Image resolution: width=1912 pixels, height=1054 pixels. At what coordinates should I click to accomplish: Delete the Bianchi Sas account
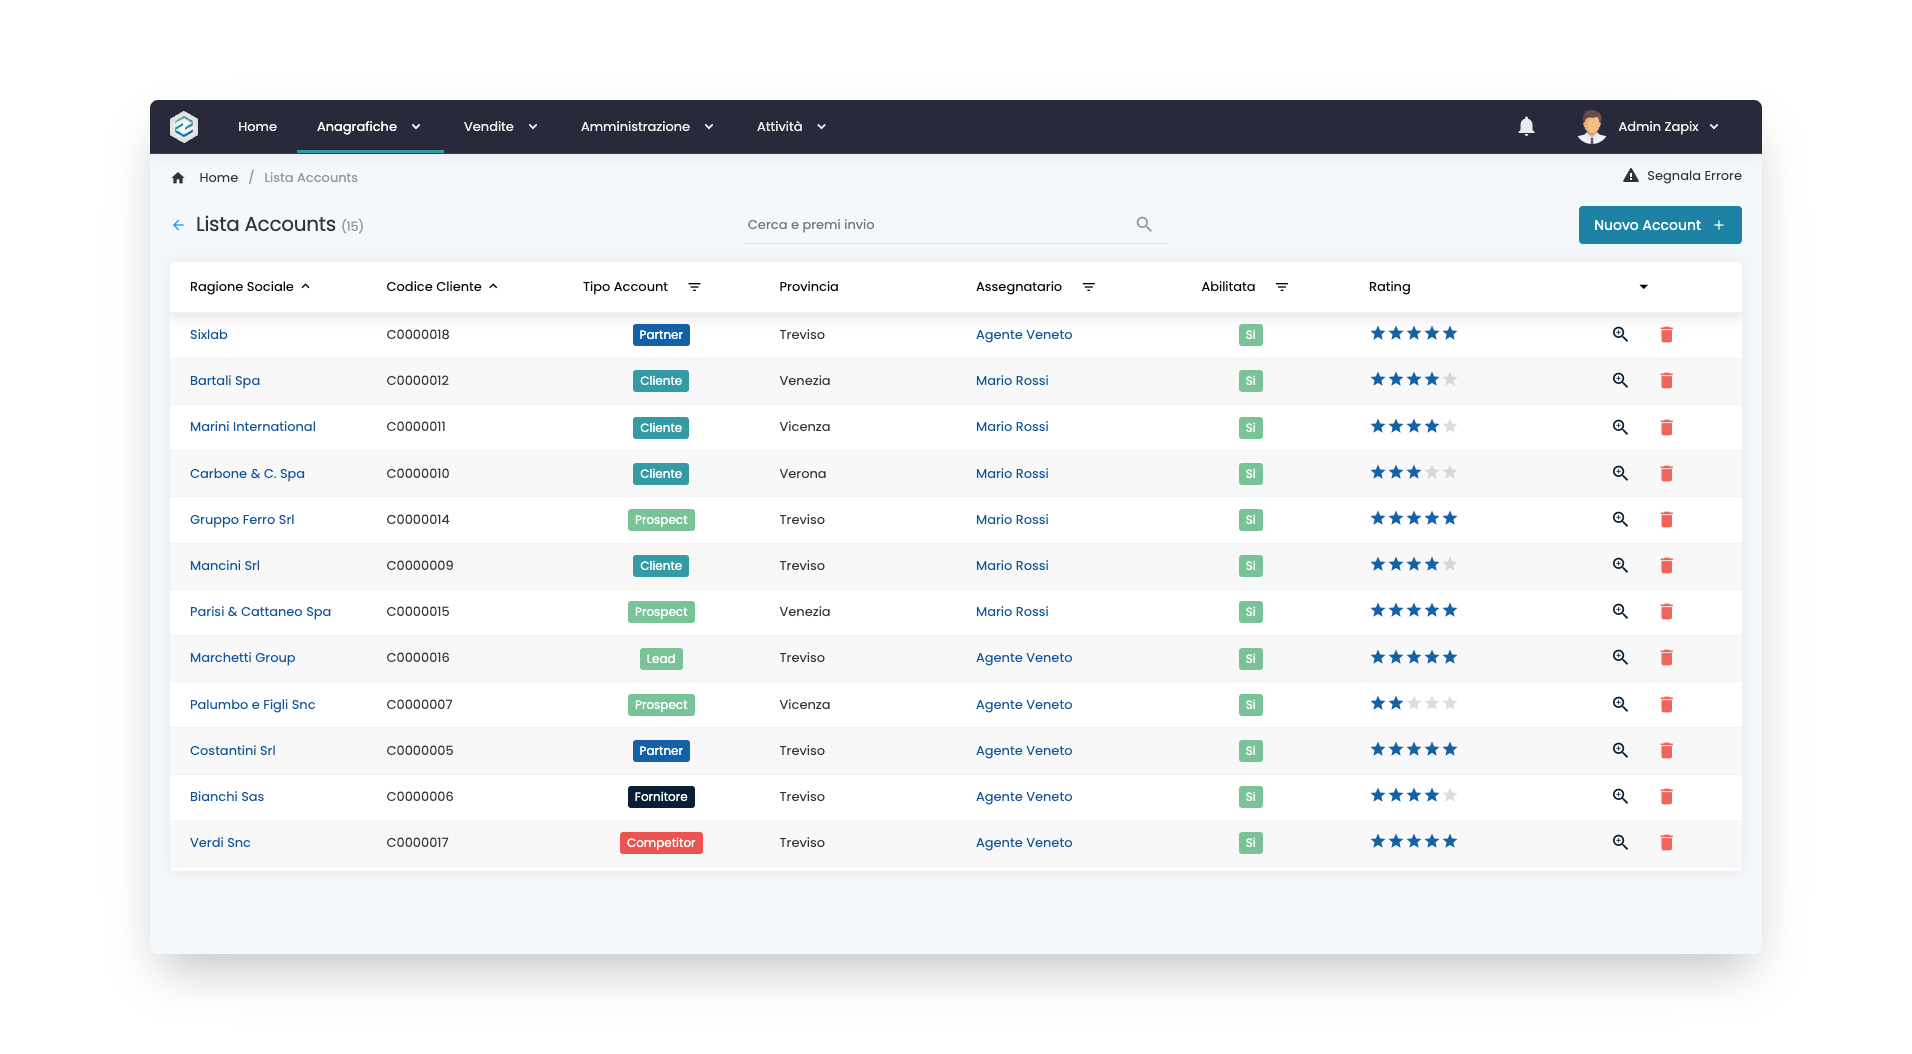click(1667, 797)
